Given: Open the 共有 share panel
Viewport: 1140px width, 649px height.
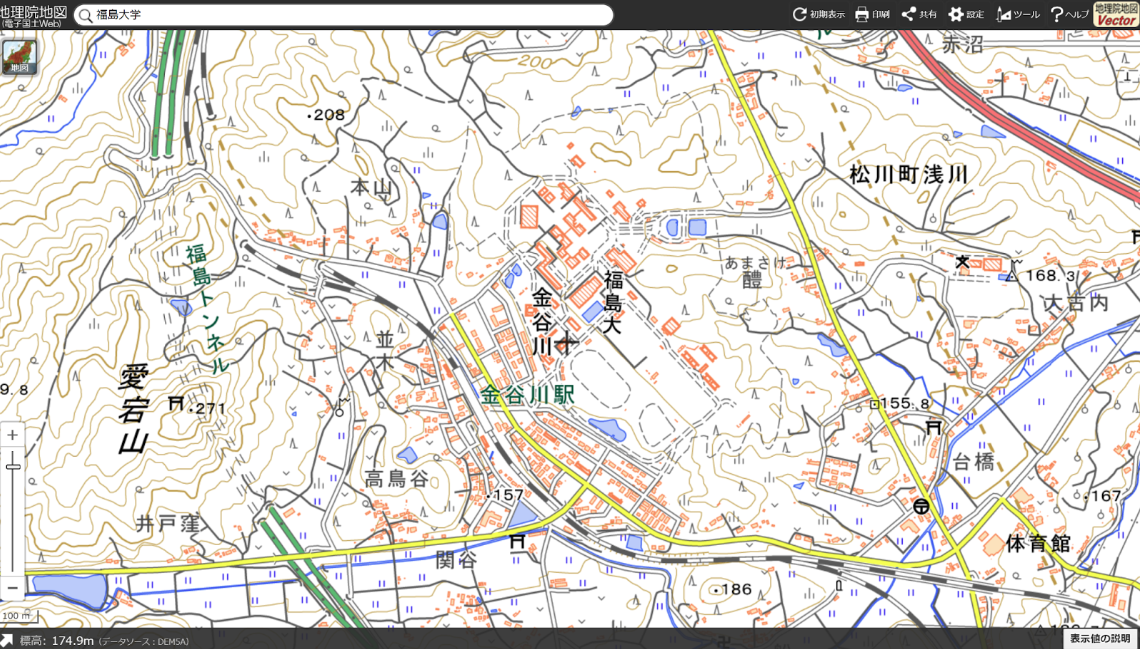Looking at the screenshot, I should [x=918, y=14].
